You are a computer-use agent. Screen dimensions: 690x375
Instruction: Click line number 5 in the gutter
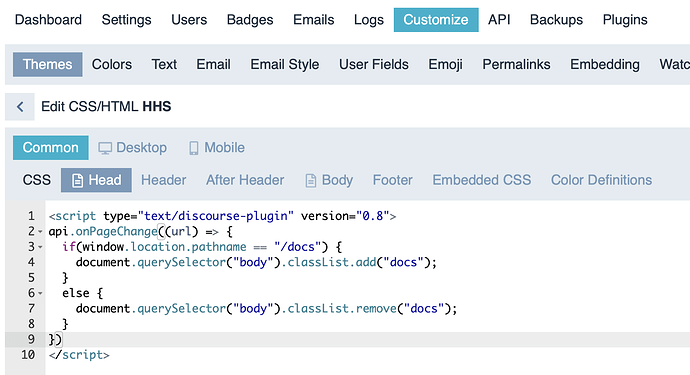tap(31, 278)
